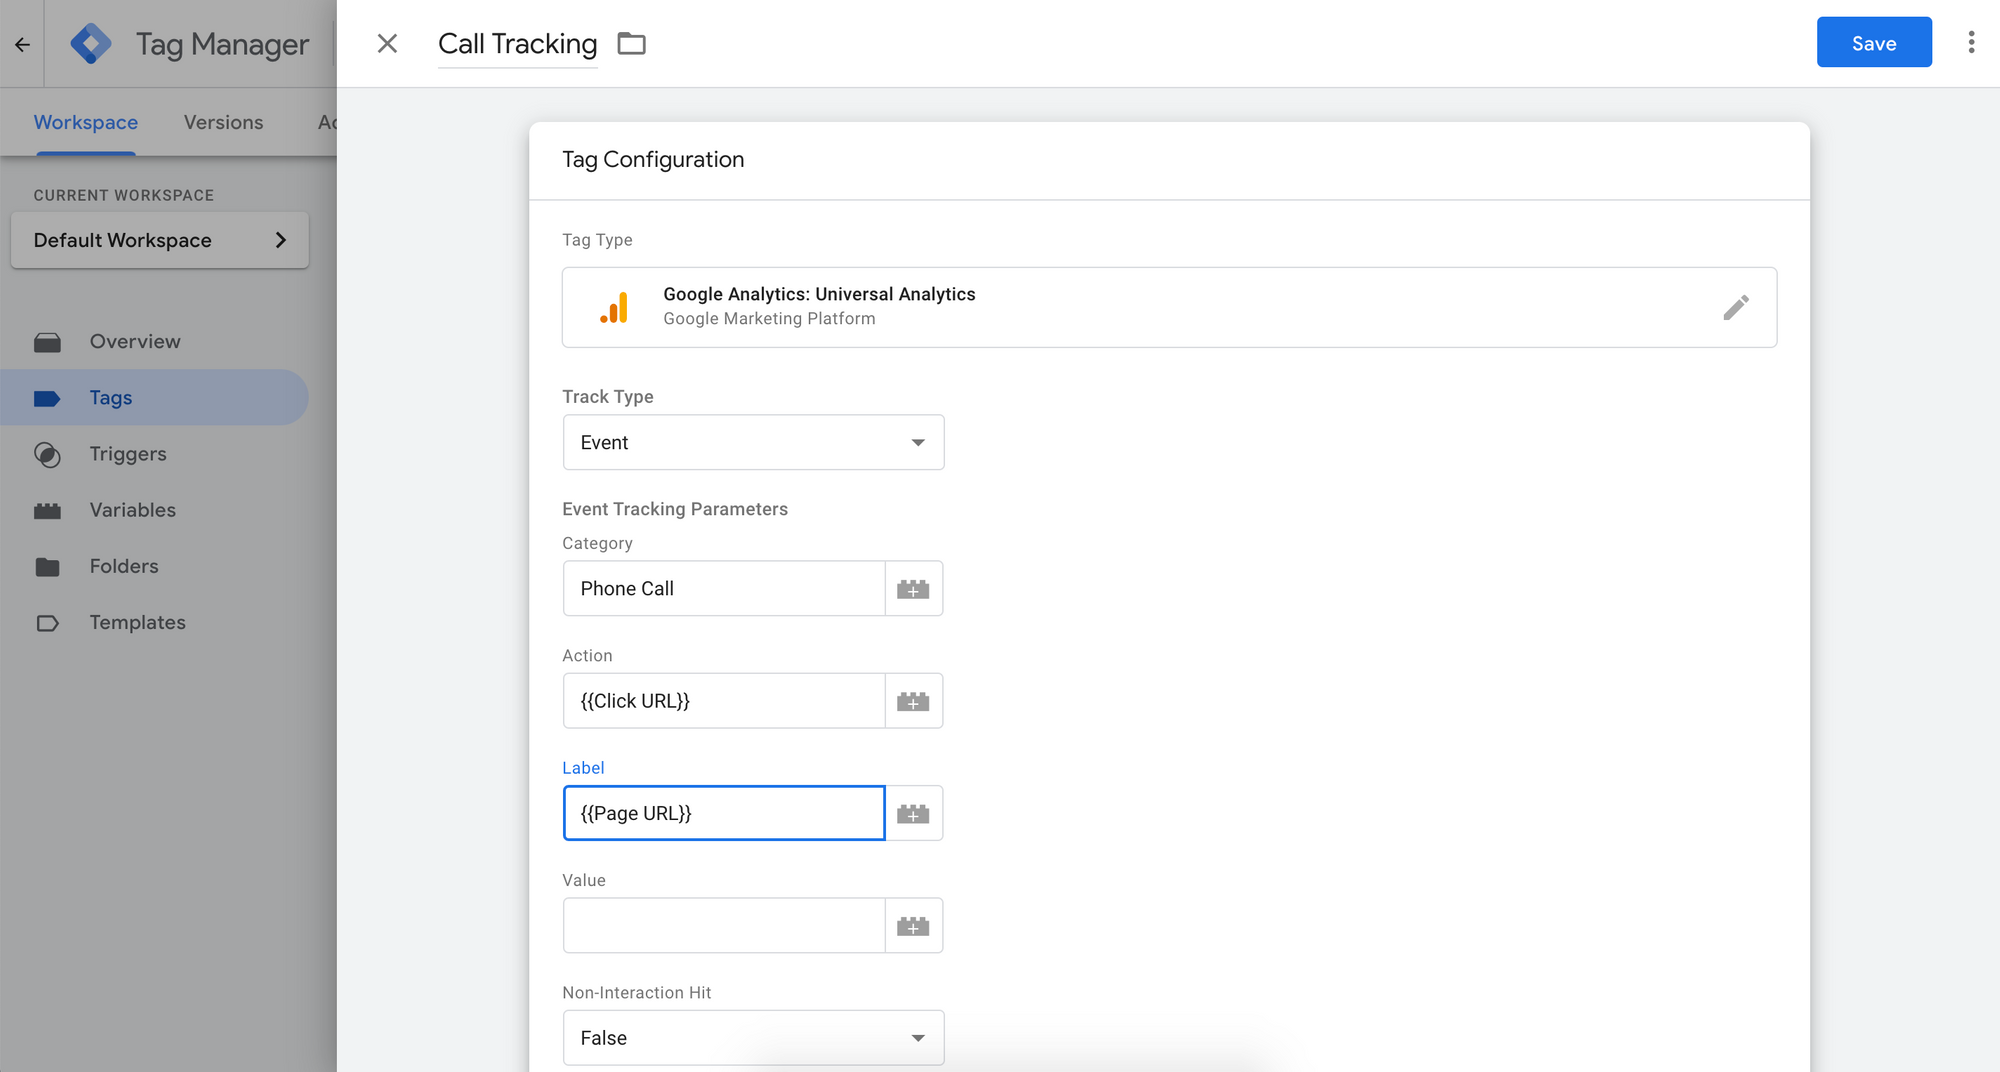
Task: Open the folder icon beside Call Tracking
Action: [631, 43]
